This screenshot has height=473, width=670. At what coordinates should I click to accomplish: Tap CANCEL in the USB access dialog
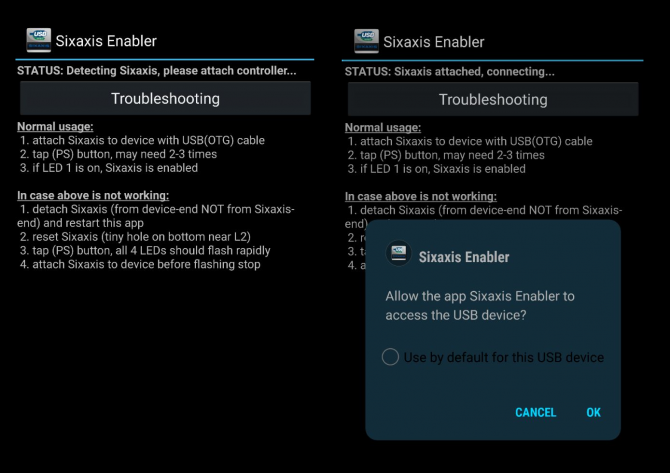coord(535,412)
